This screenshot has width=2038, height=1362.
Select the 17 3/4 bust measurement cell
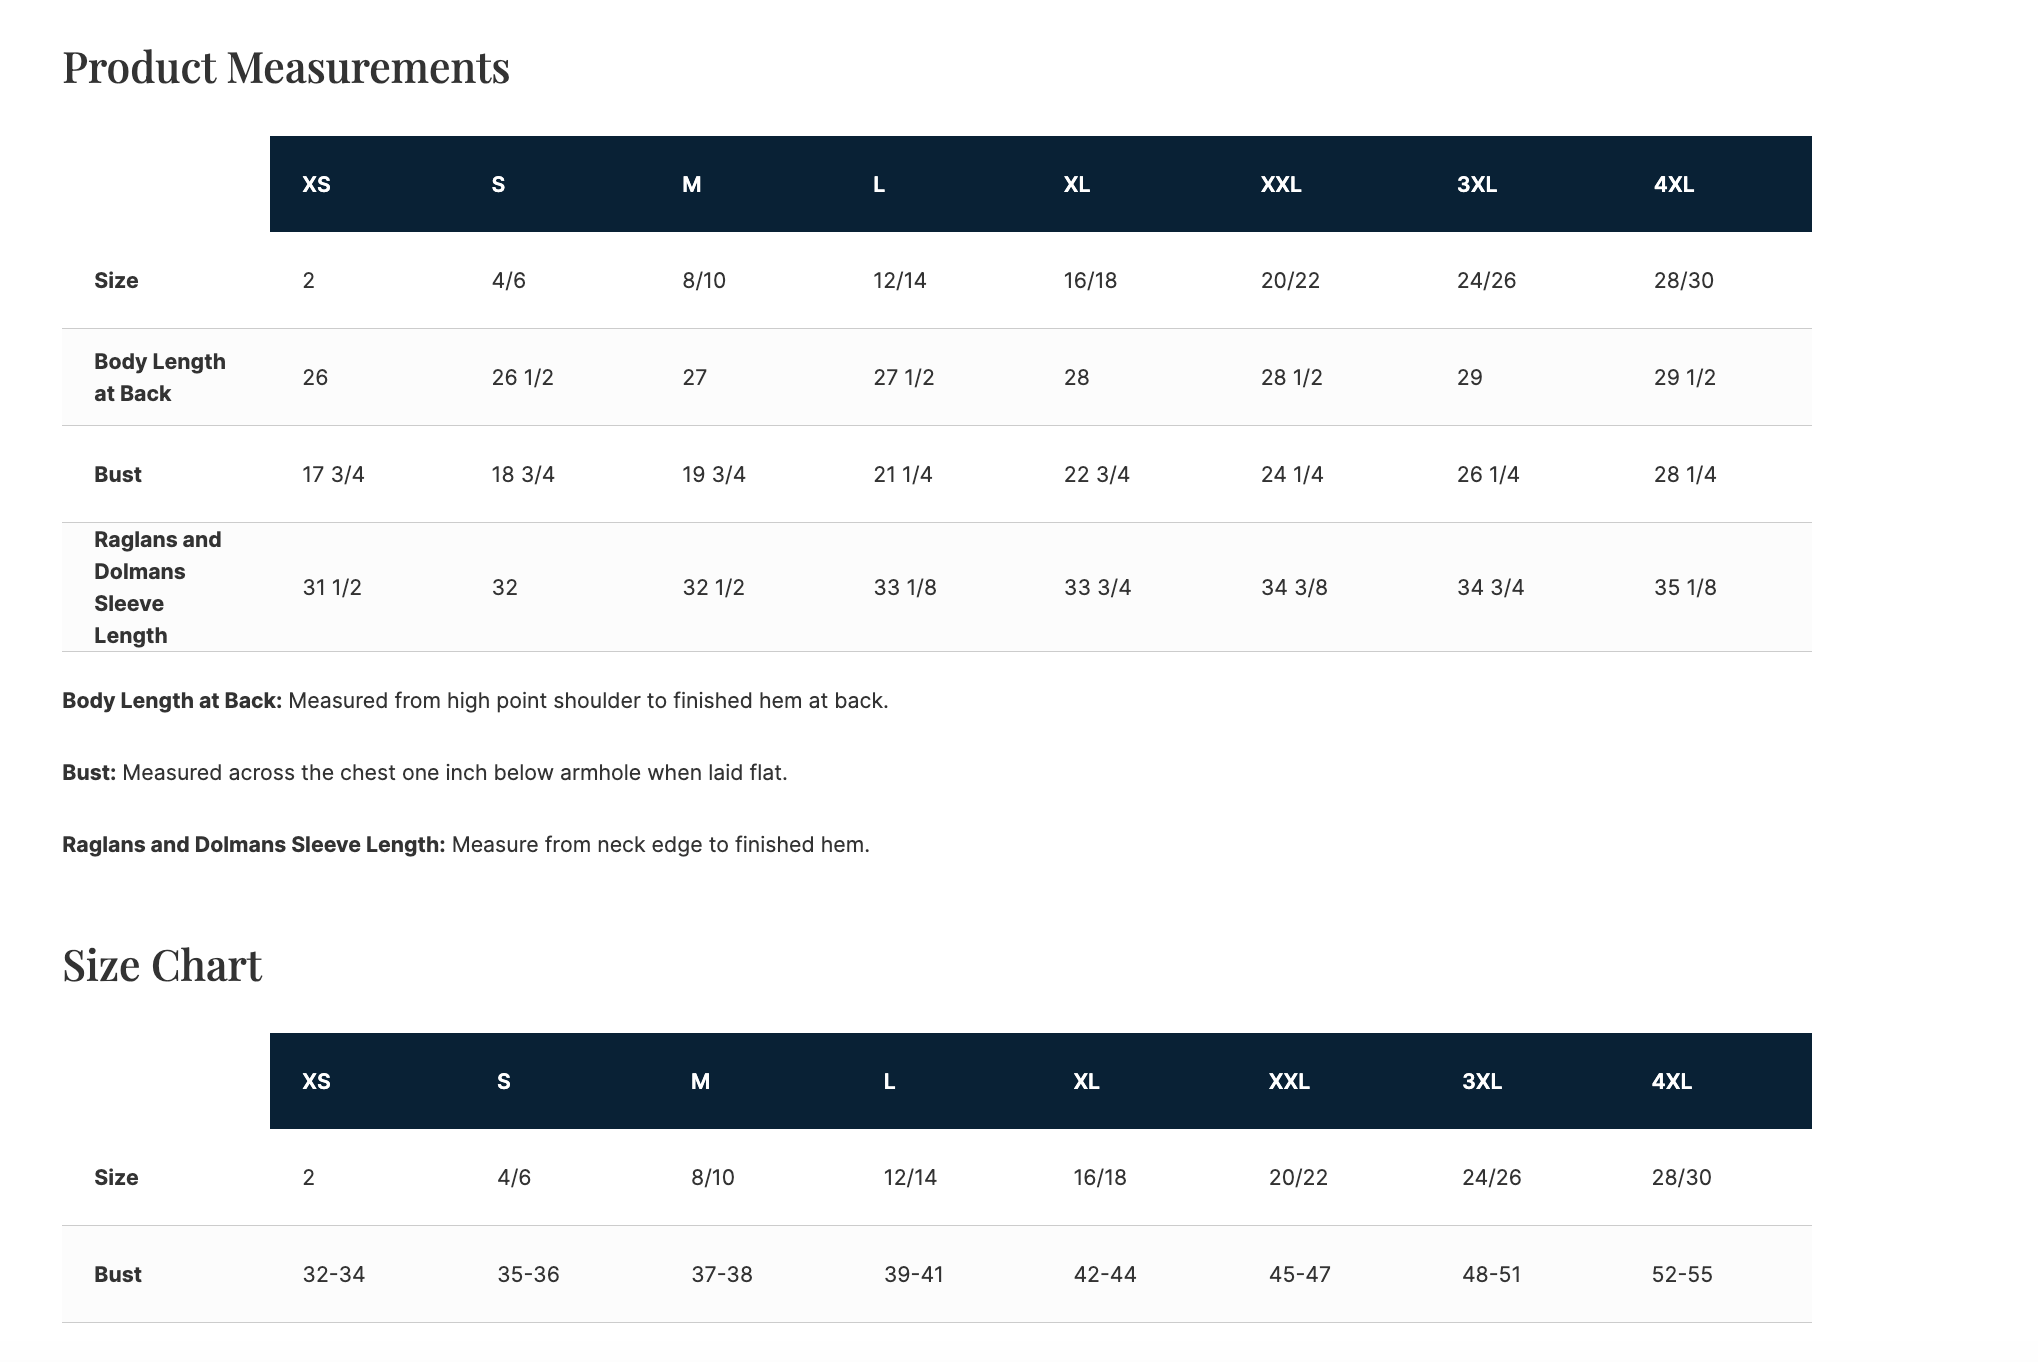pos(333,474)
